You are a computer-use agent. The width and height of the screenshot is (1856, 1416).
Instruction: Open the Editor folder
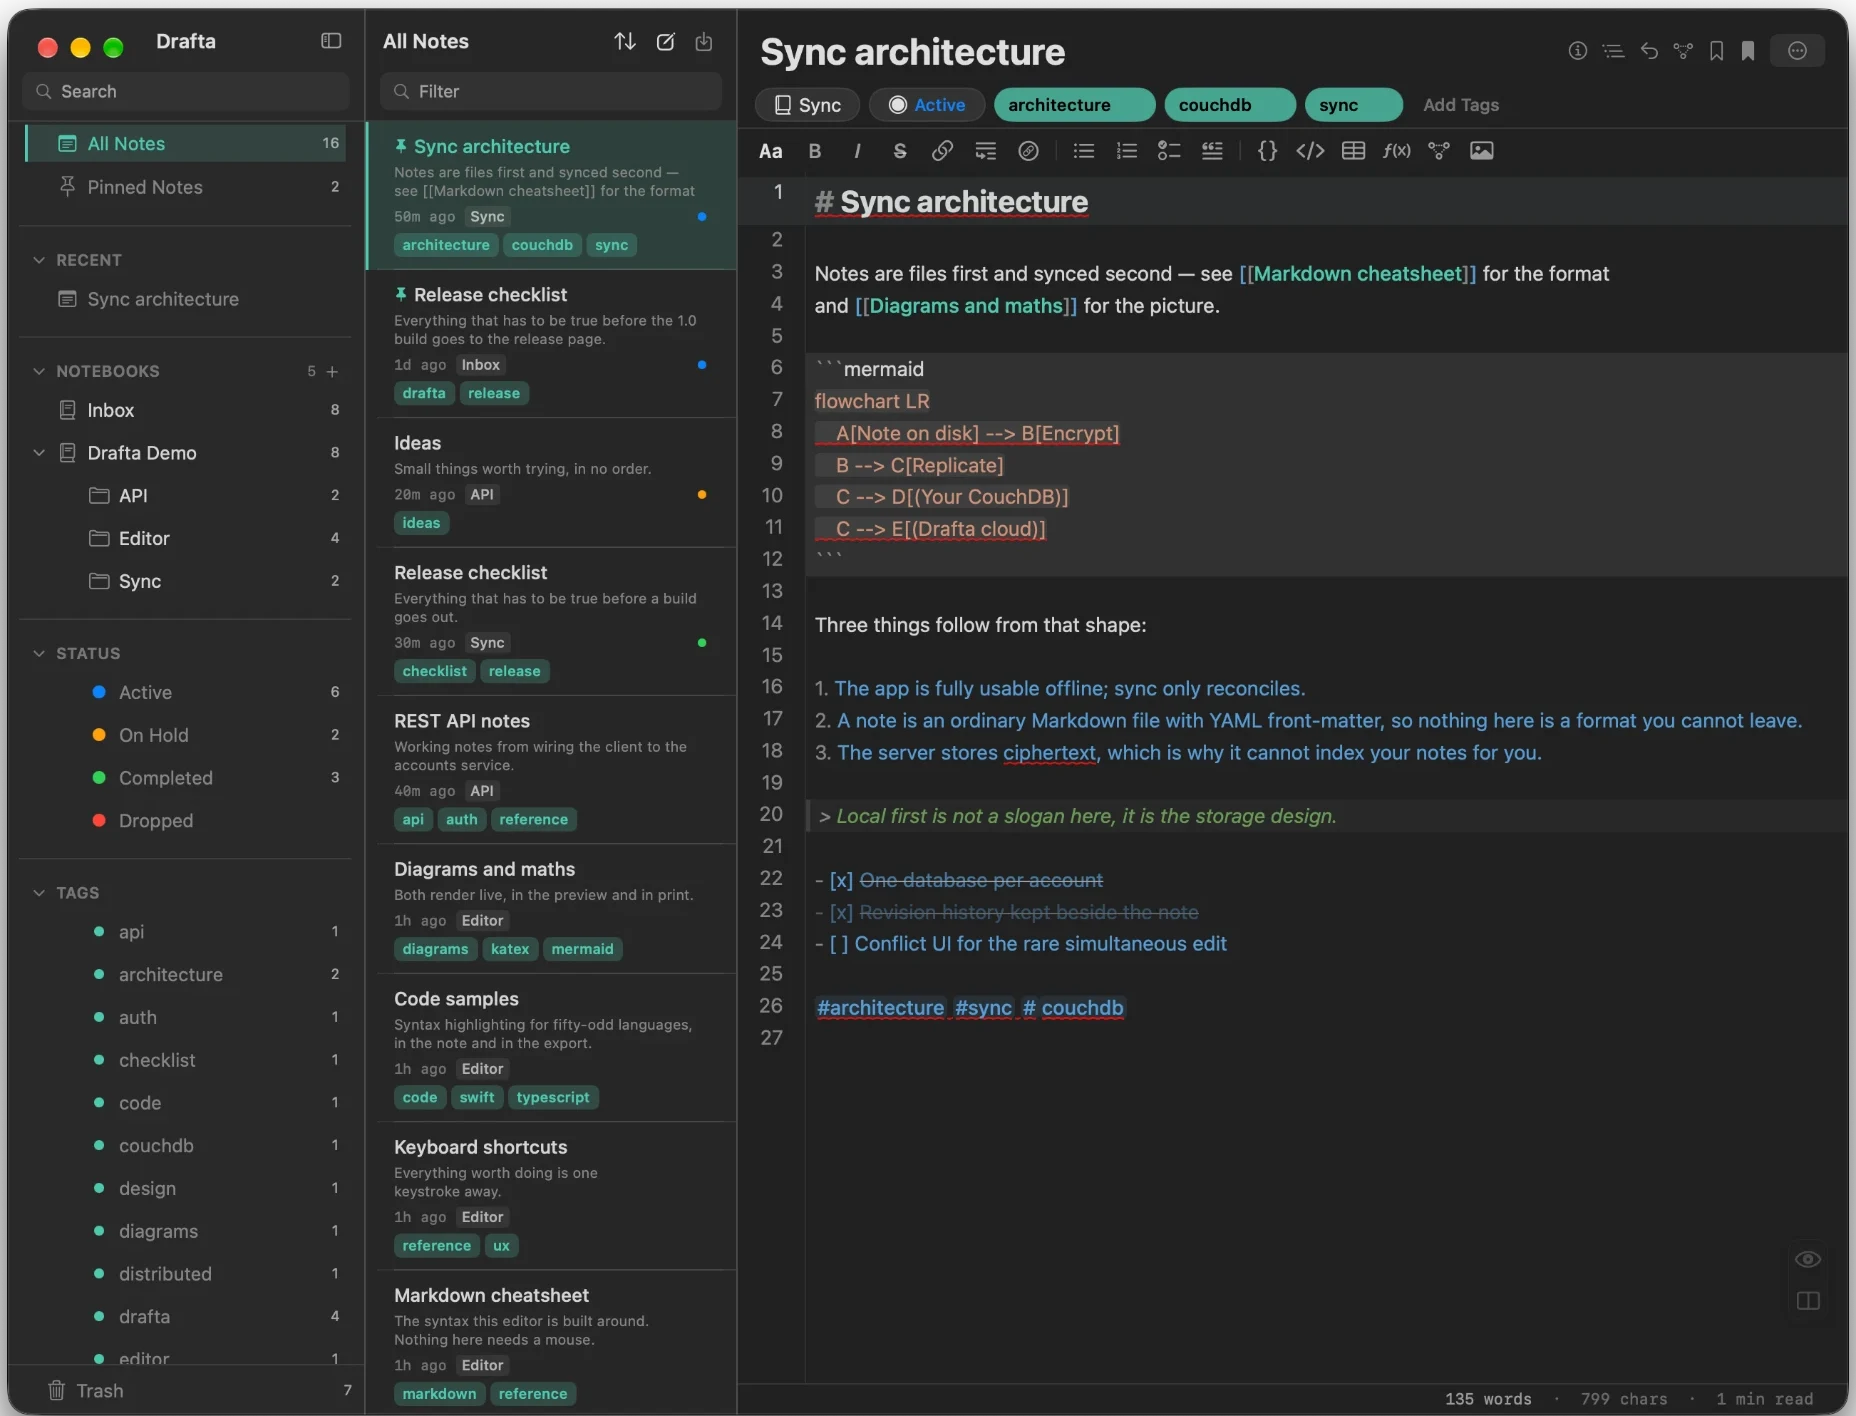185,539
